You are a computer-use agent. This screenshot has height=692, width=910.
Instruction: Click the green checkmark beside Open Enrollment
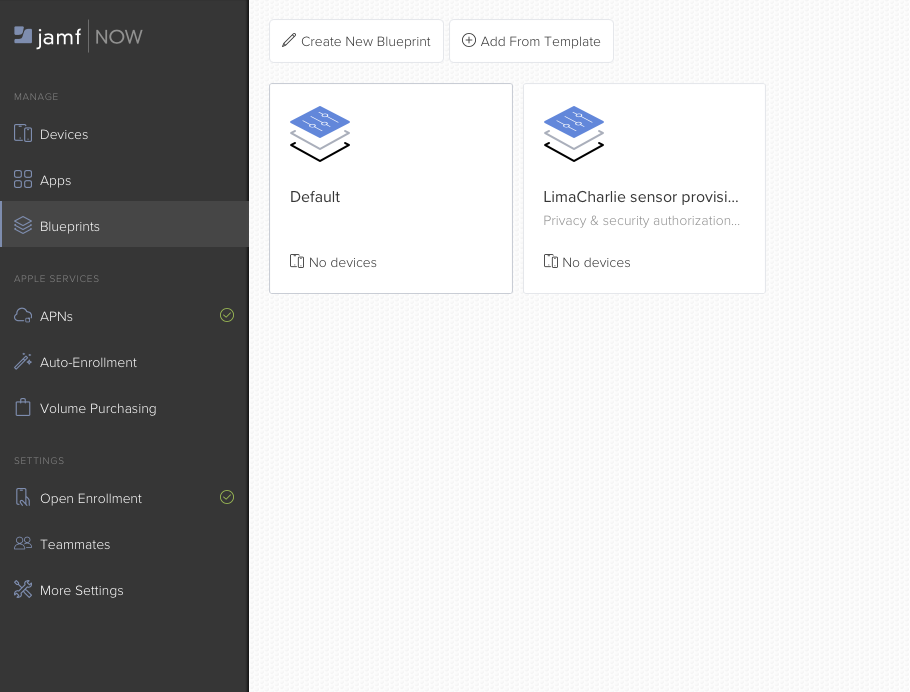[x=227, y=497]
